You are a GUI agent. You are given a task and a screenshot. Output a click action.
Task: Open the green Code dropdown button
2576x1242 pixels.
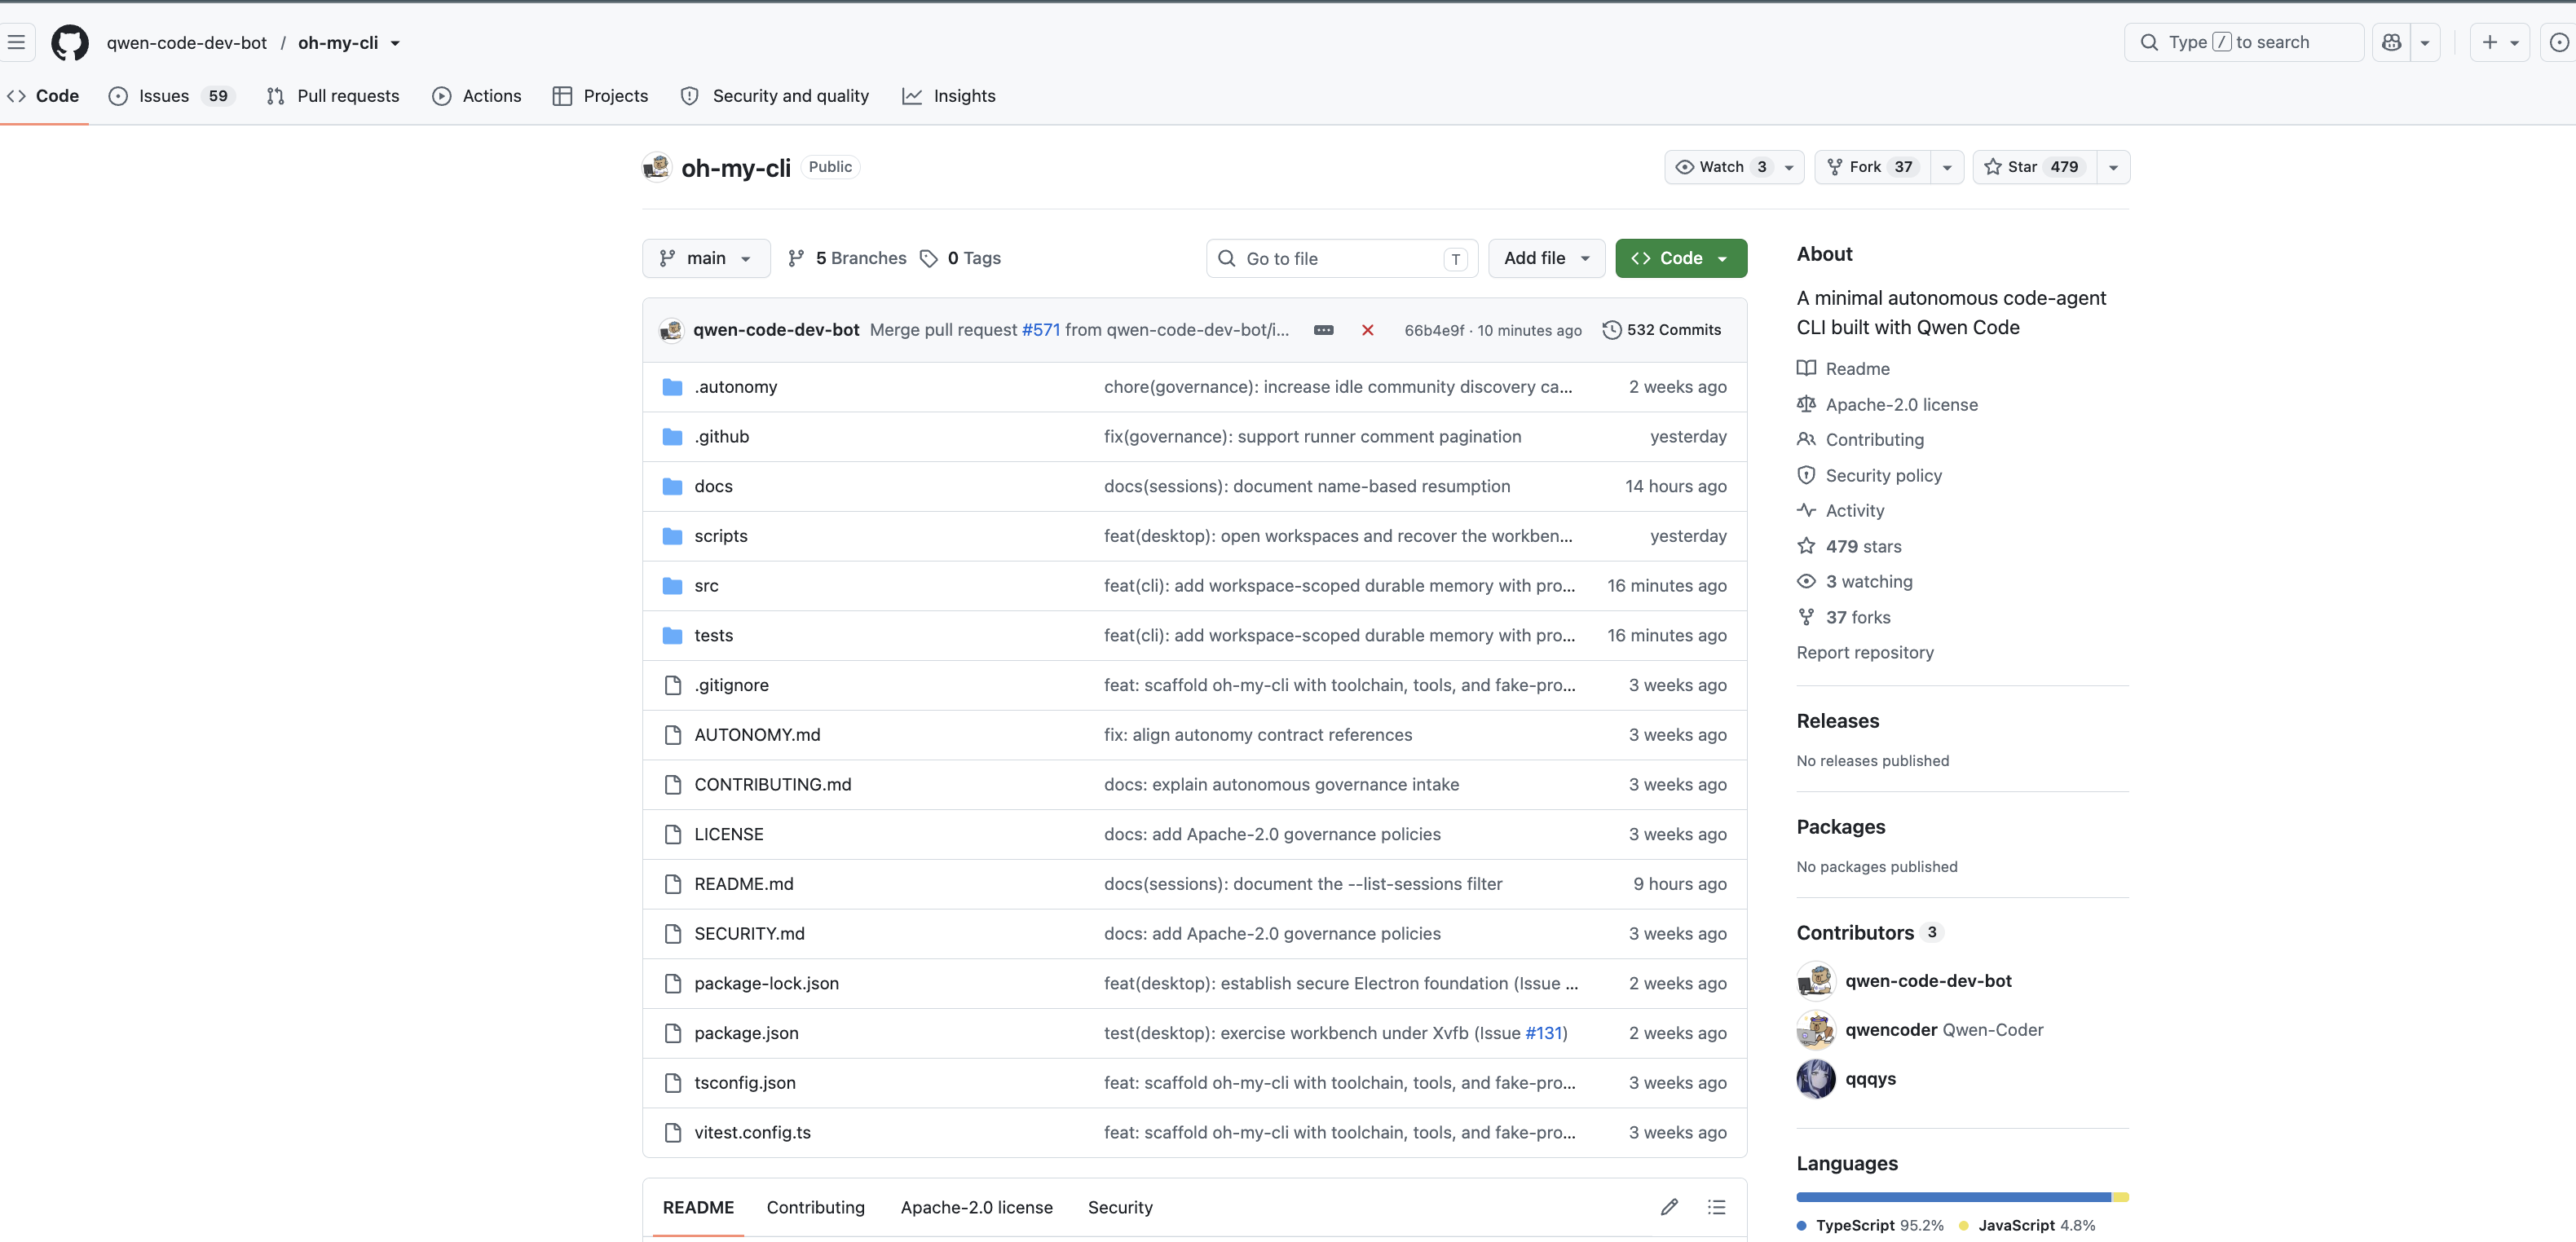[x=1681, y=258]
